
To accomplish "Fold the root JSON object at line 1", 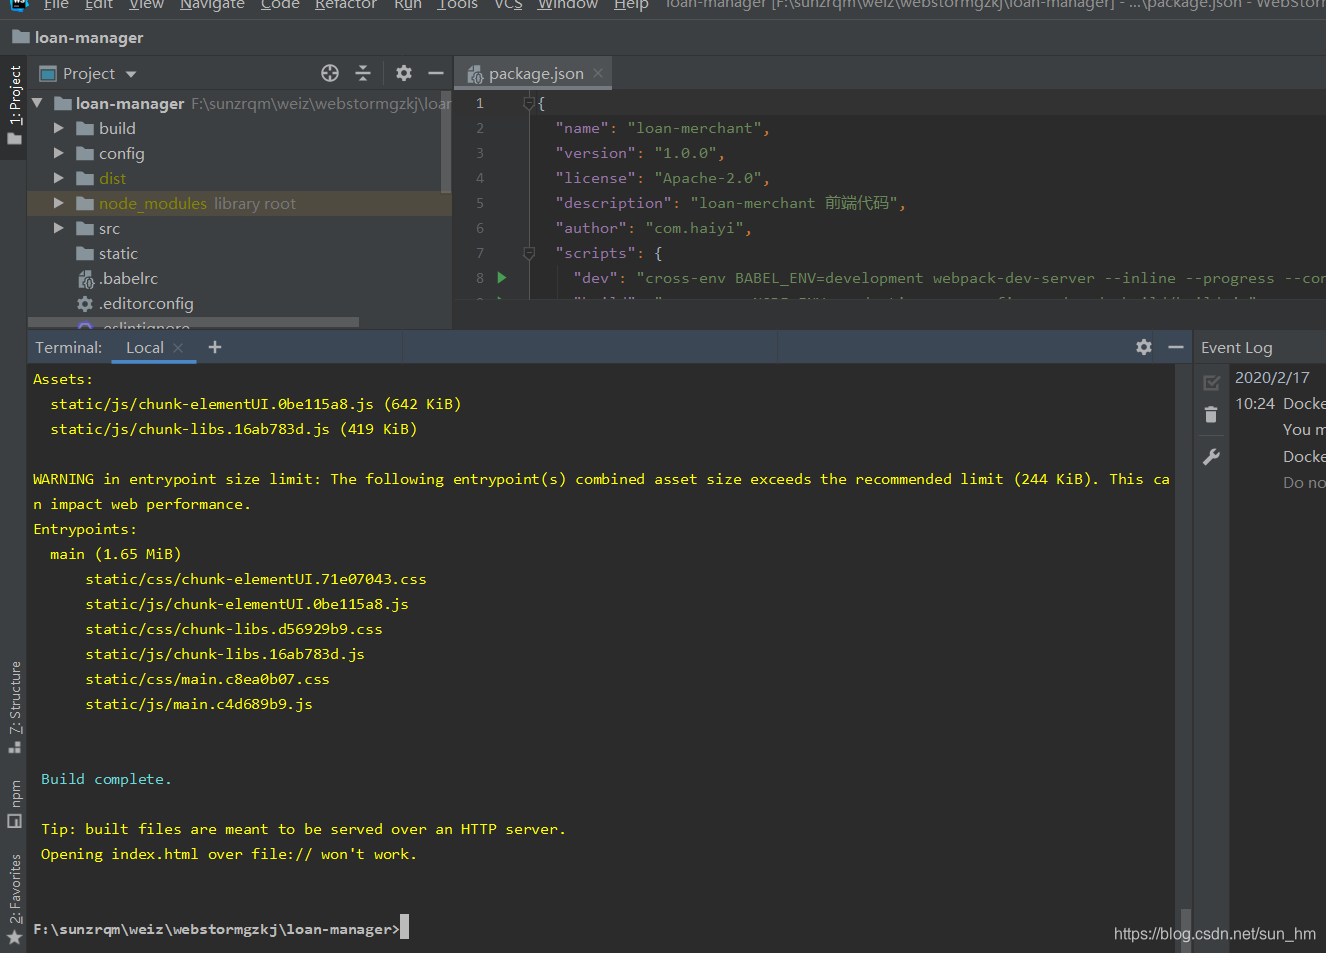I will click(x=529, y=103).
